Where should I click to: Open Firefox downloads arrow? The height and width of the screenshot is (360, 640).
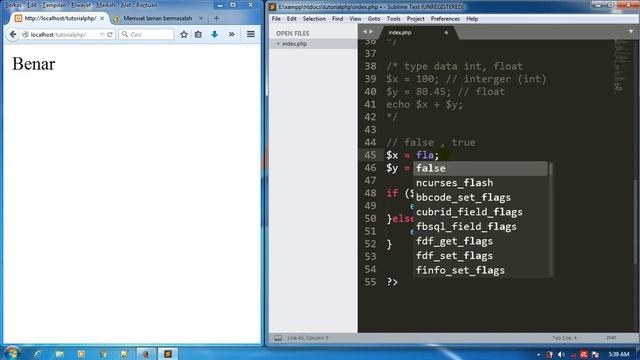pyautogui.click(x=215, y=35)
